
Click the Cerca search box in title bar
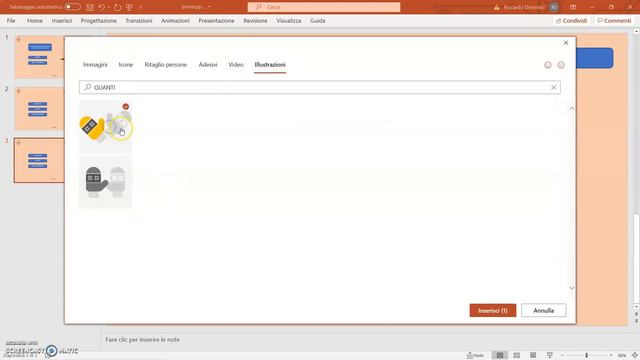[x=324, y=7]
